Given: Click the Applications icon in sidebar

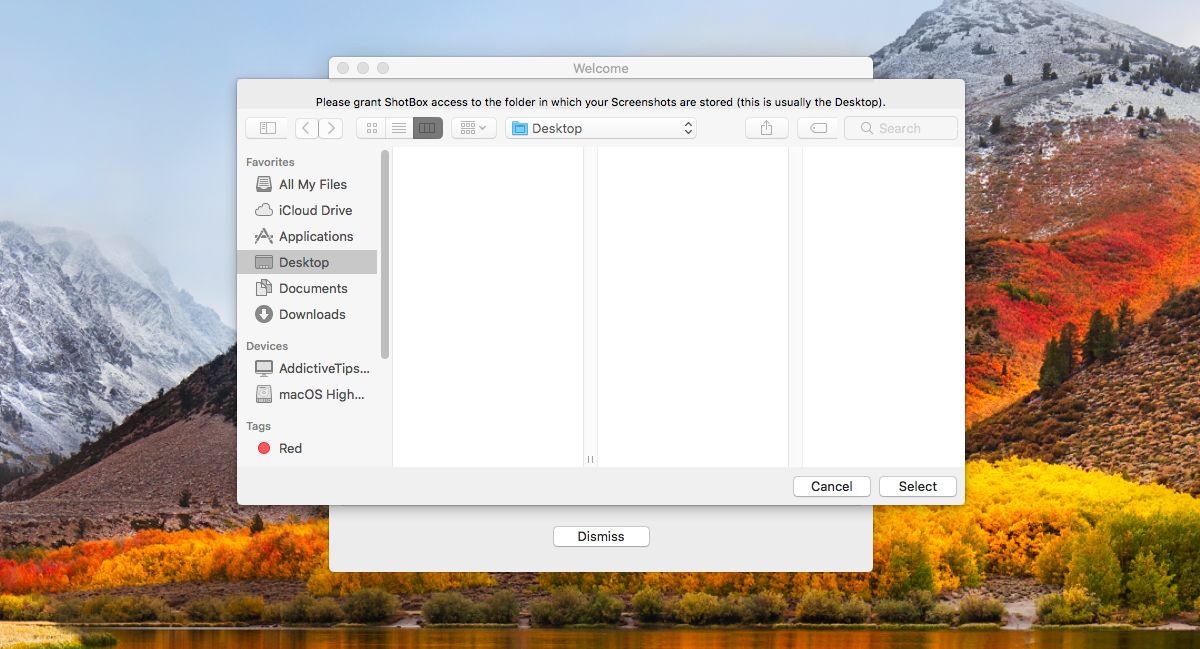Looking at the screenshot, I should pos(264,236).
